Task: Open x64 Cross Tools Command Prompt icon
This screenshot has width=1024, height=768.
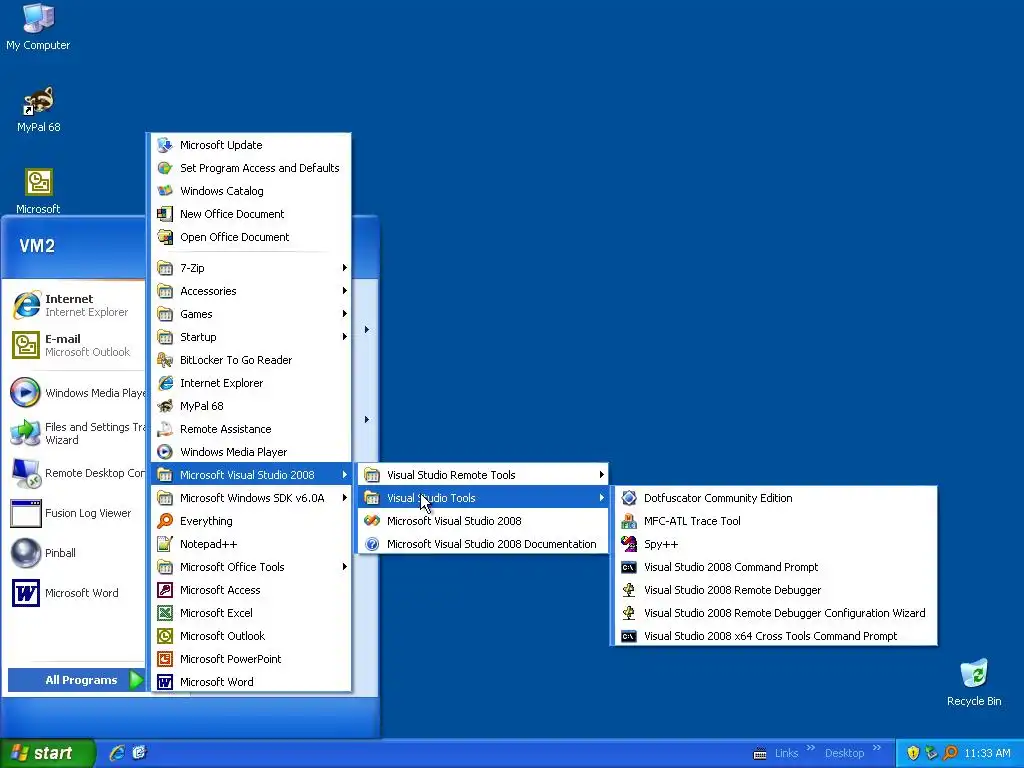Action: click(629, 636)
